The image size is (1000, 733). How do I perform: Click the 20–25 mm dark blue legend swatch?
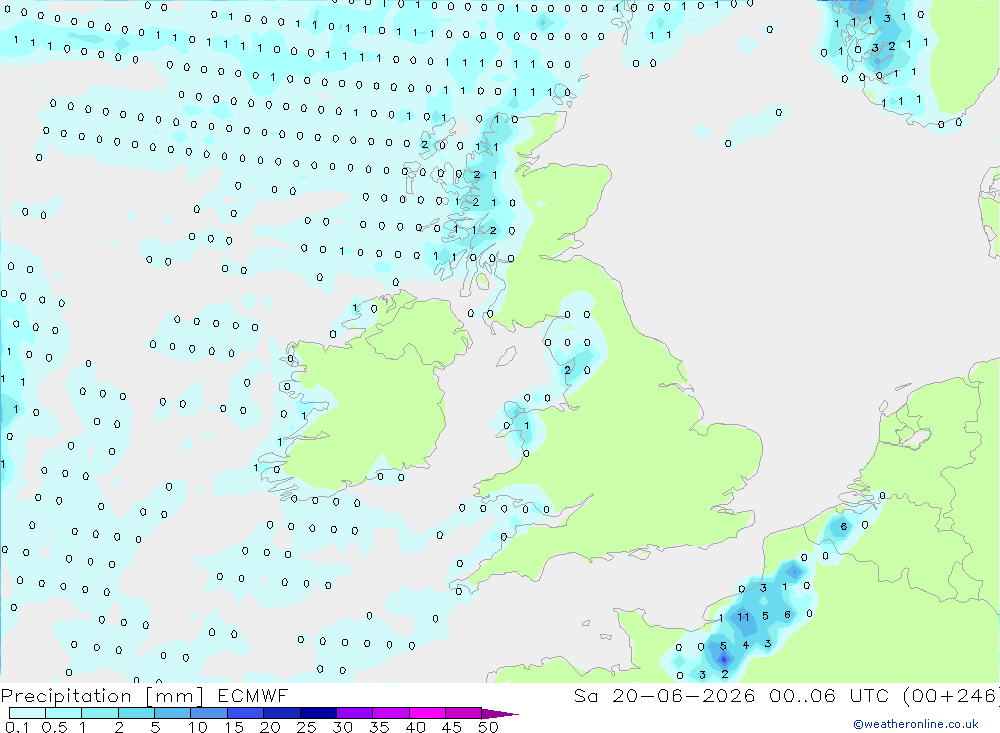282,713
